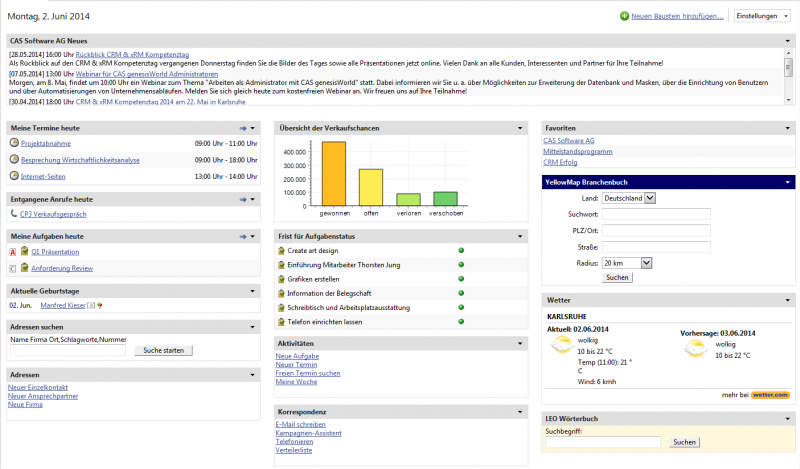Open Favoriten panel menu arrow
Viewport: 800px width, 469px height.
(x=788, y=128)
